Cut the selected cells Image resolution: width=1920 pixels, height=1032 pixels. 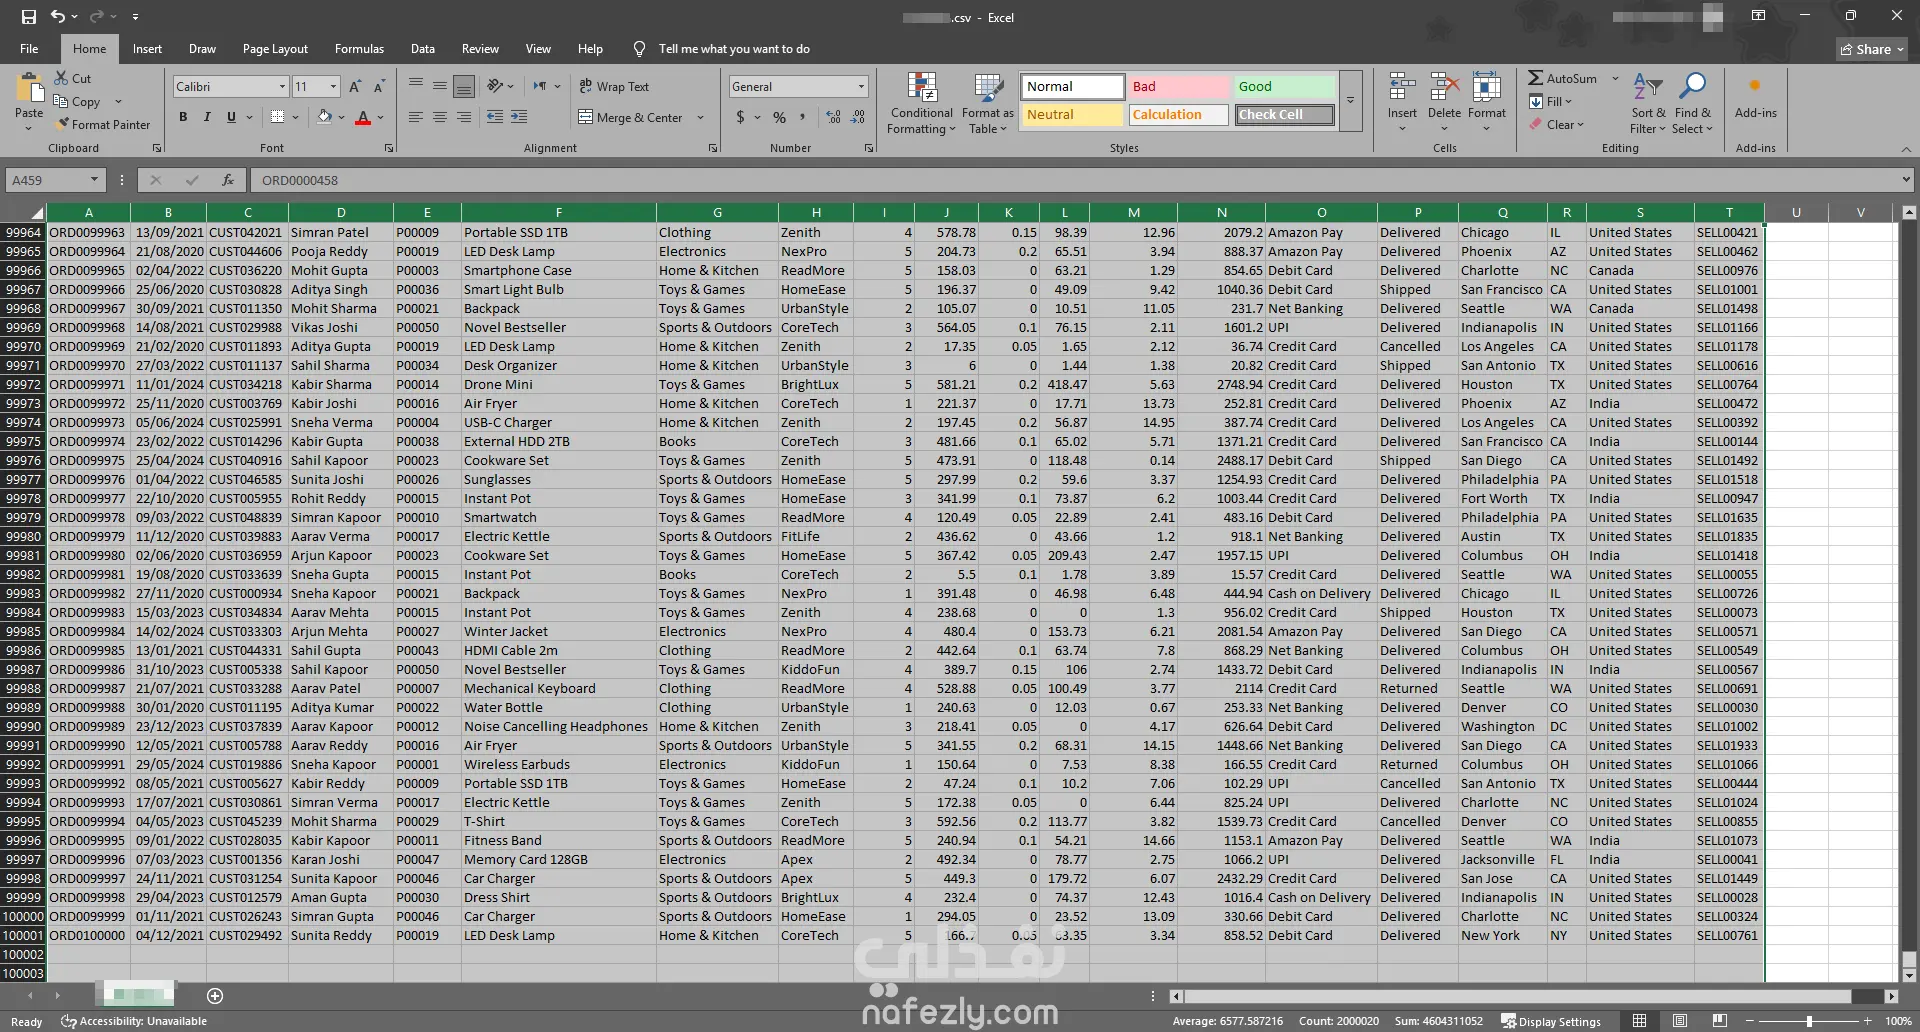pos(72,78)
